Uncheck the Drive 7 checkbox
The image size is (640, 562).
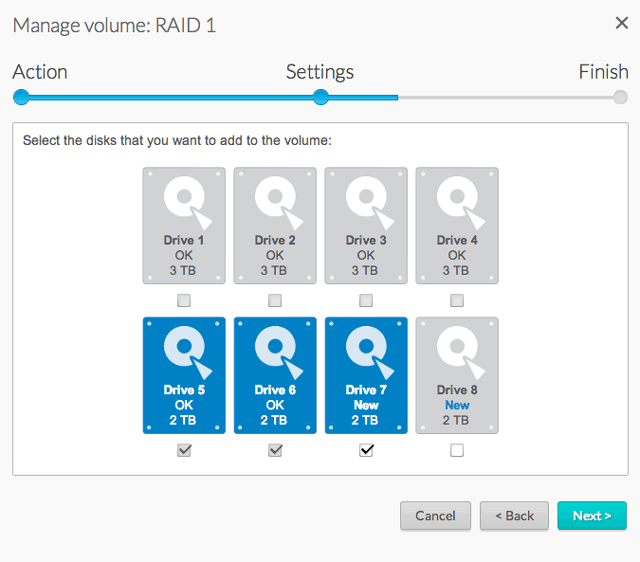click(x=366, y=450)
